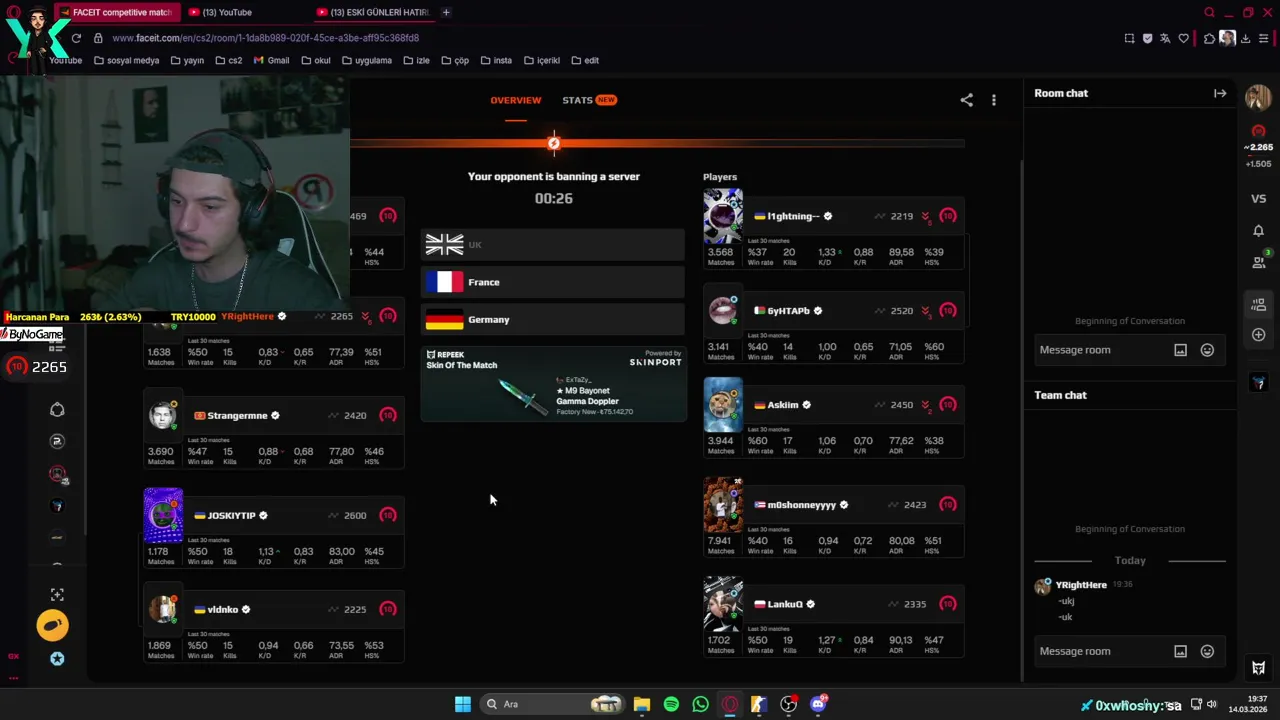Open l1ghtning-- player profile

pyautogui.click(x=793, y=216)
